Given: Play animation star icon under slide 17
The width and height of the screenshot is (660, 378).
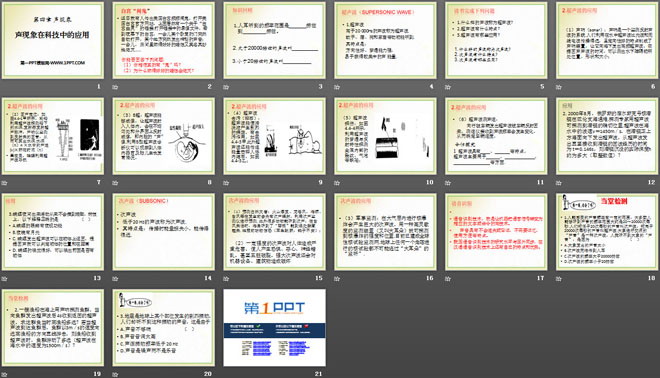Looking at the screenshot, I should coord(448,278).
